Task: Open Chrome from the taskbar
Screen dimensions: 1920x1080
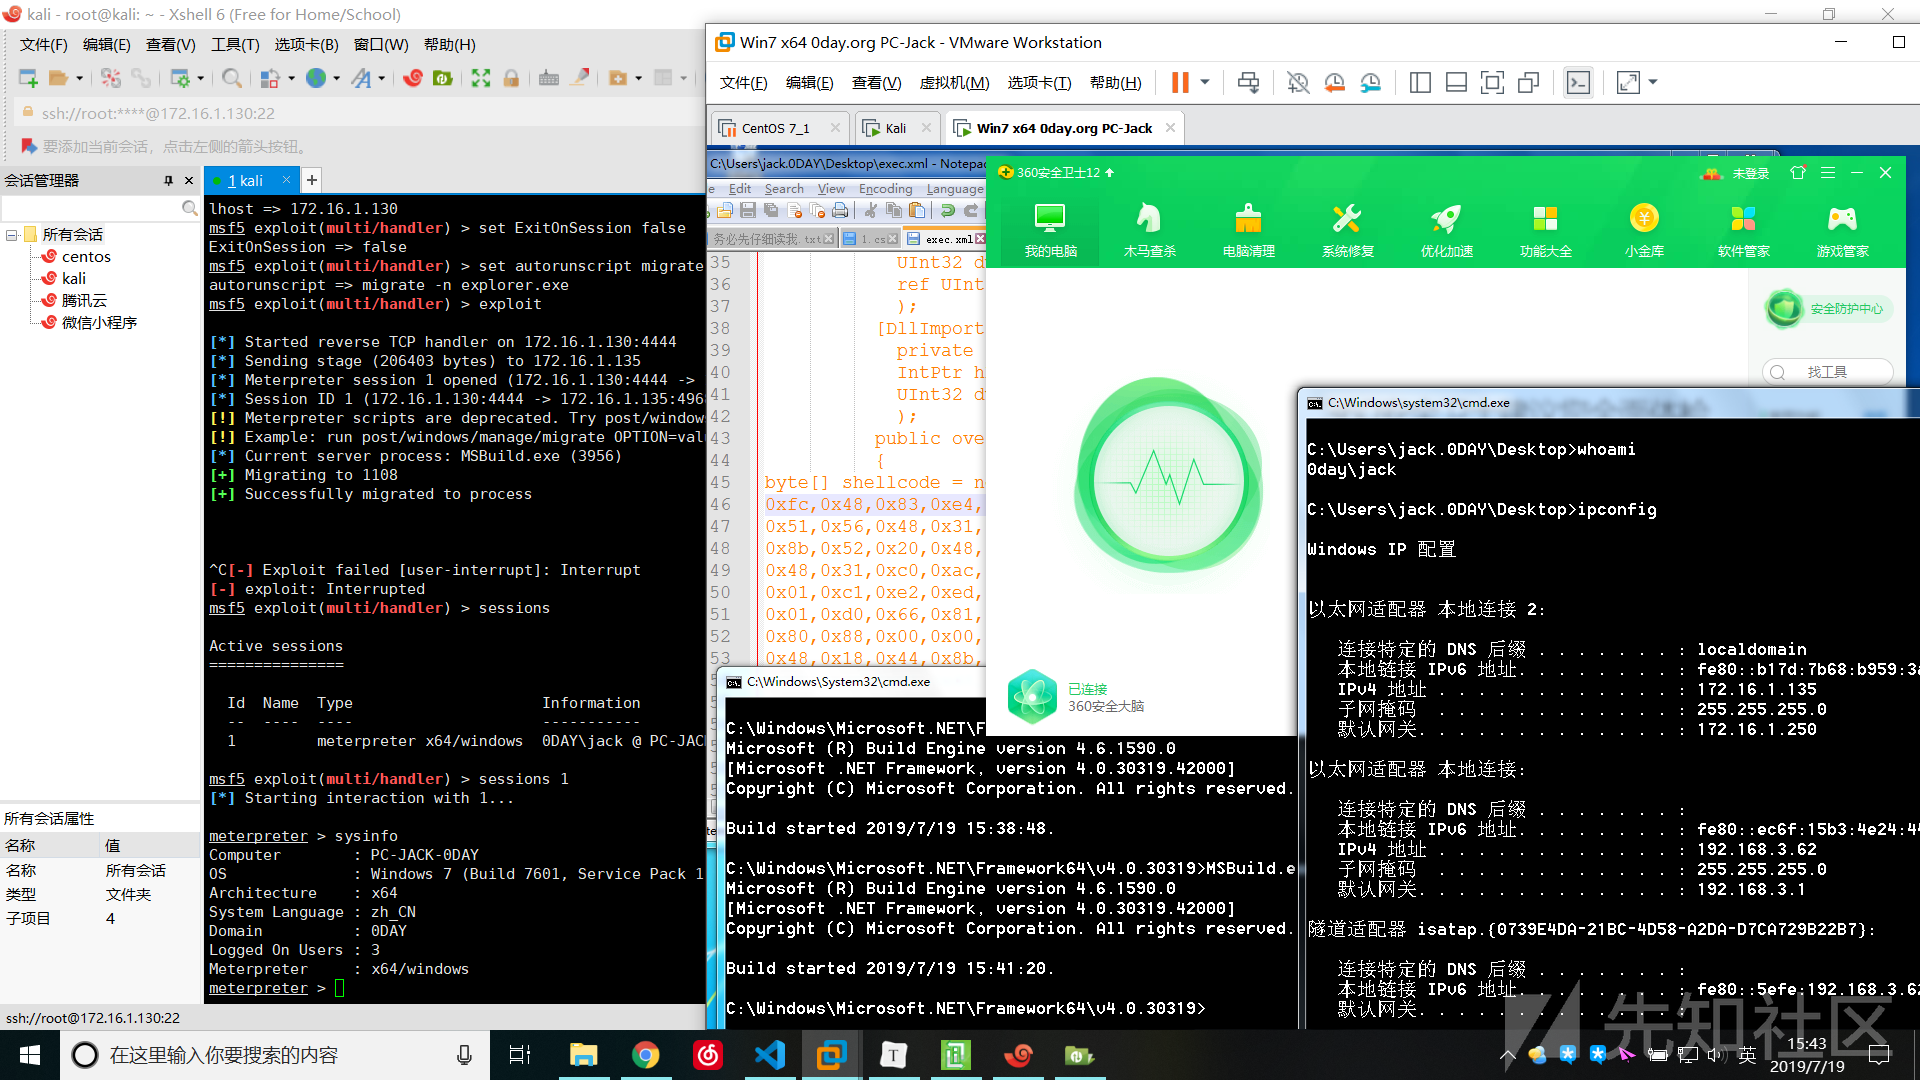Action: (646, 1055)
